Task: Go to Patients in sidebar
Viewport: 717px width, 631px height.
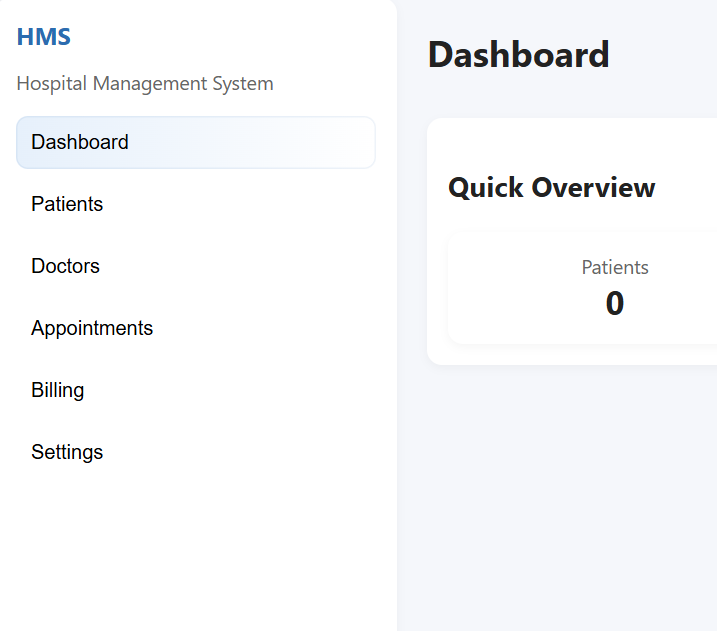Action: (x=196, y=204)
